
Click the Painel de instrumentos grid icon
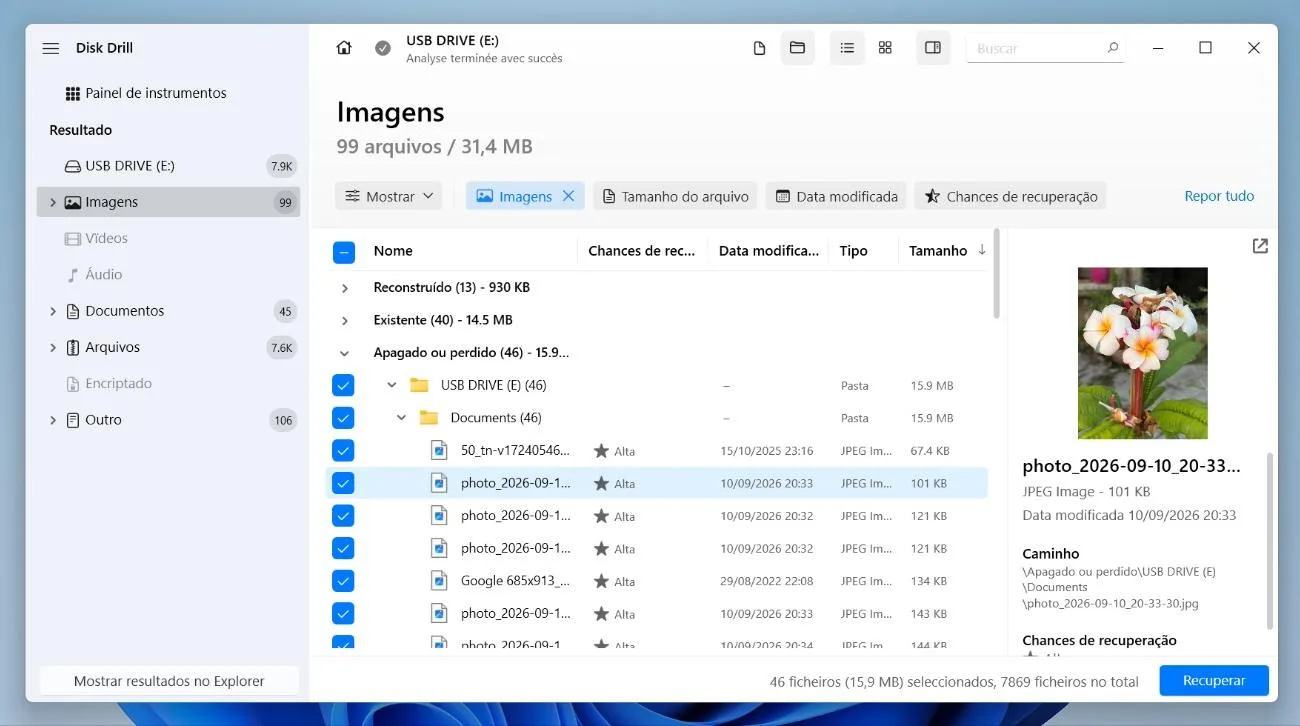pyautogui.click(x=72, y=93)
